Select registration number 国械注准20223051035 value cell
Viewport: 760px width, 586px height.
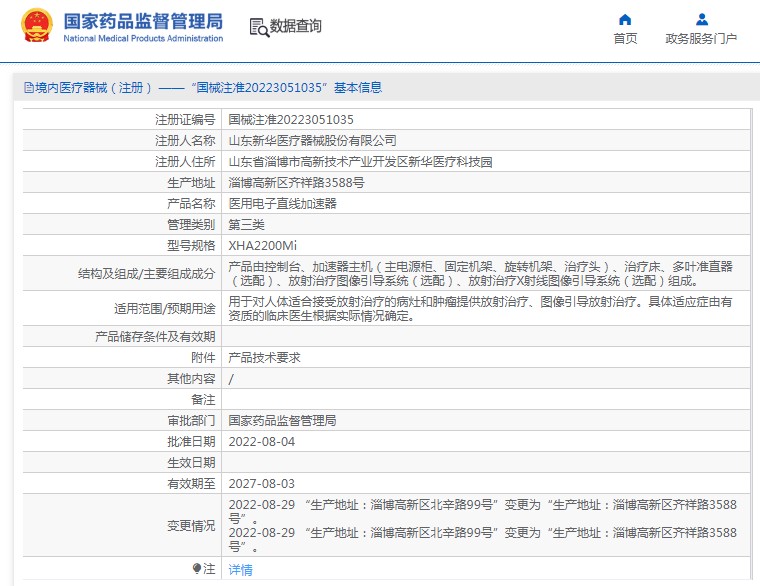291,120
